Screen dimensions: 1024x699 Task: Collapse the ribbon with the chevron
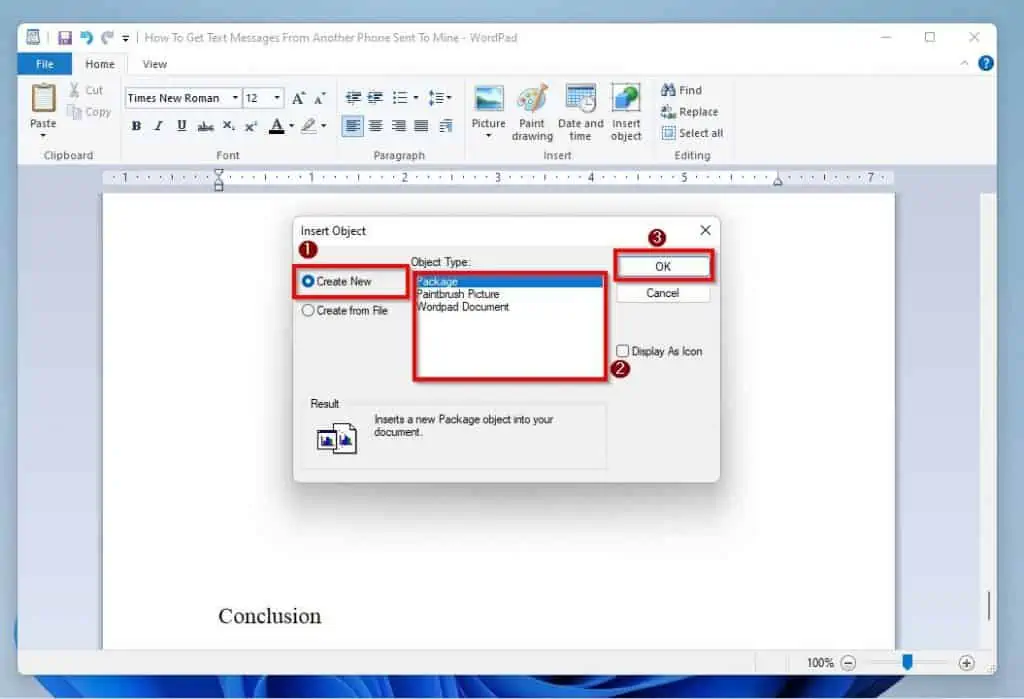[x=964, y=63]
